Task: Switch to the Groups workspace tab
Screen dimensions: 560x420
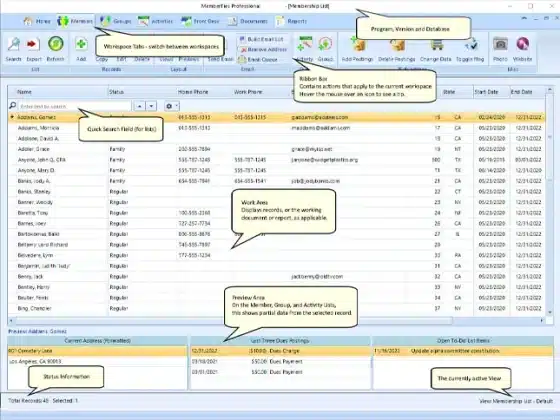Action: [115, 21]
